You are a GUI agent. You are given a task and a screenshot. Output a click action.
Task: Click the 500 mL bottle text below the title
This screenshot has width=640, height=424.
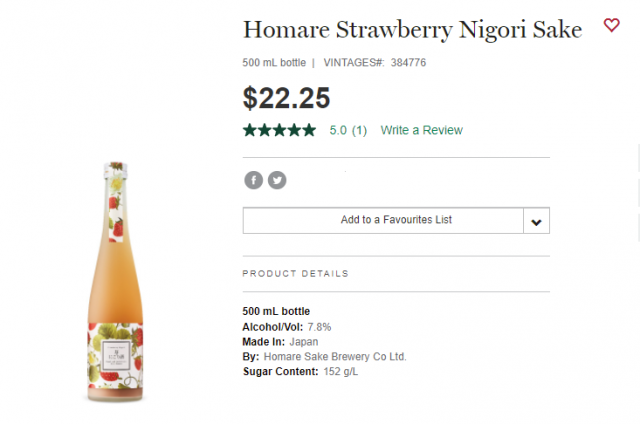coord(274,62)
